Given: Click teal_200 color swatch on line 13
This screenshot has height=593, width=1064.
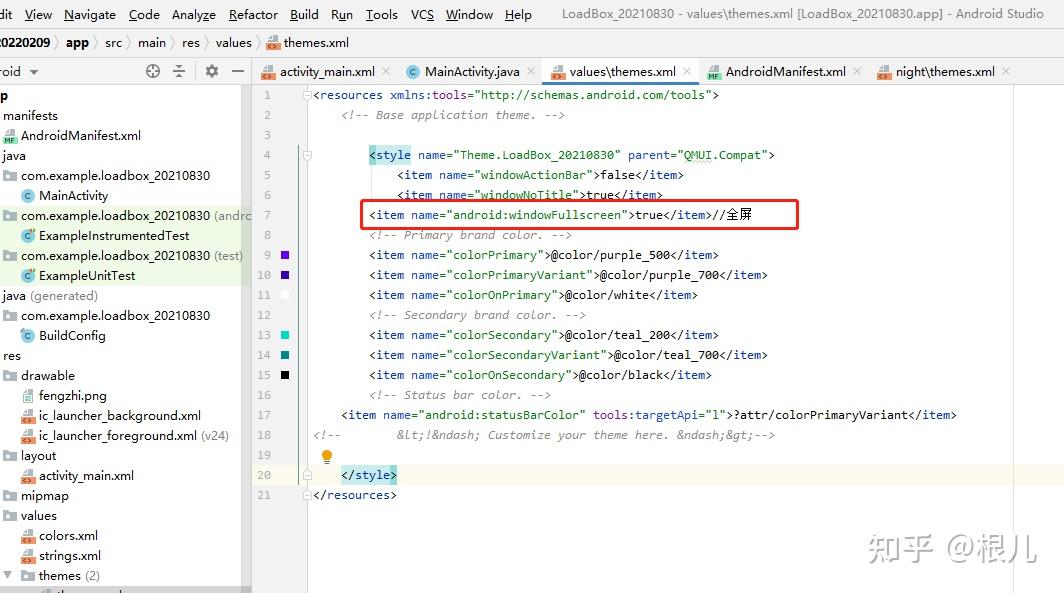Looking at the screenshot, I should click(285, 335).
